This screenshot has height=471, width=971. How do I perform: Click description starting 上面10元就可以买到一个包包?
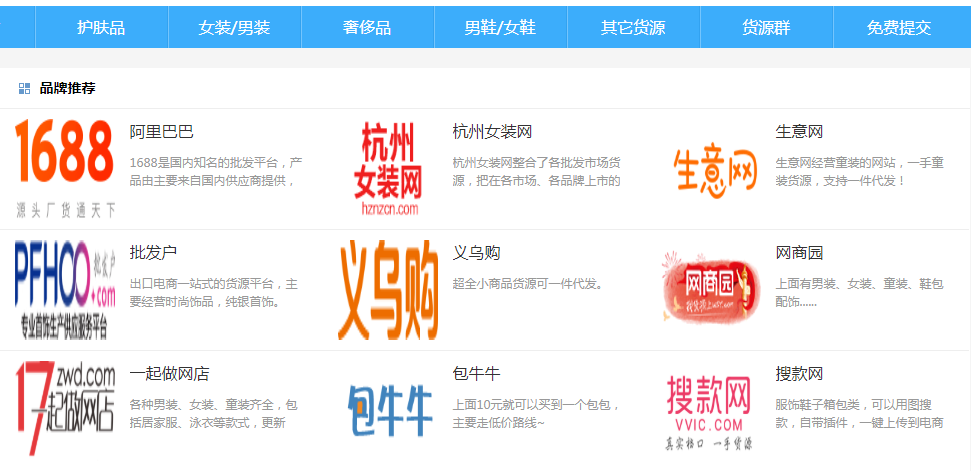[537, 414]
